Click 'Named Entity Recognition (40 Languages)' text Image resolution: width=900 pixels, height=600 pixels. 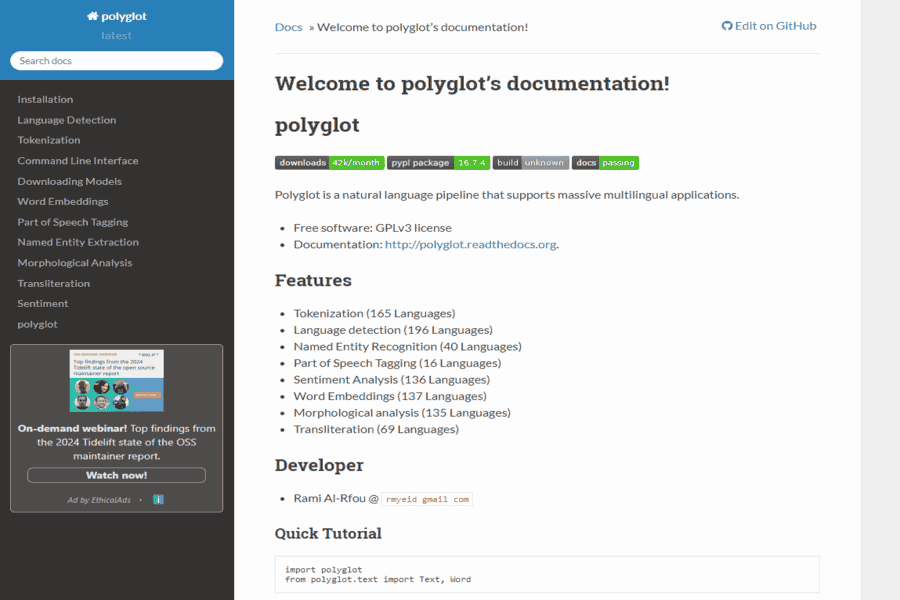(408, 347)
